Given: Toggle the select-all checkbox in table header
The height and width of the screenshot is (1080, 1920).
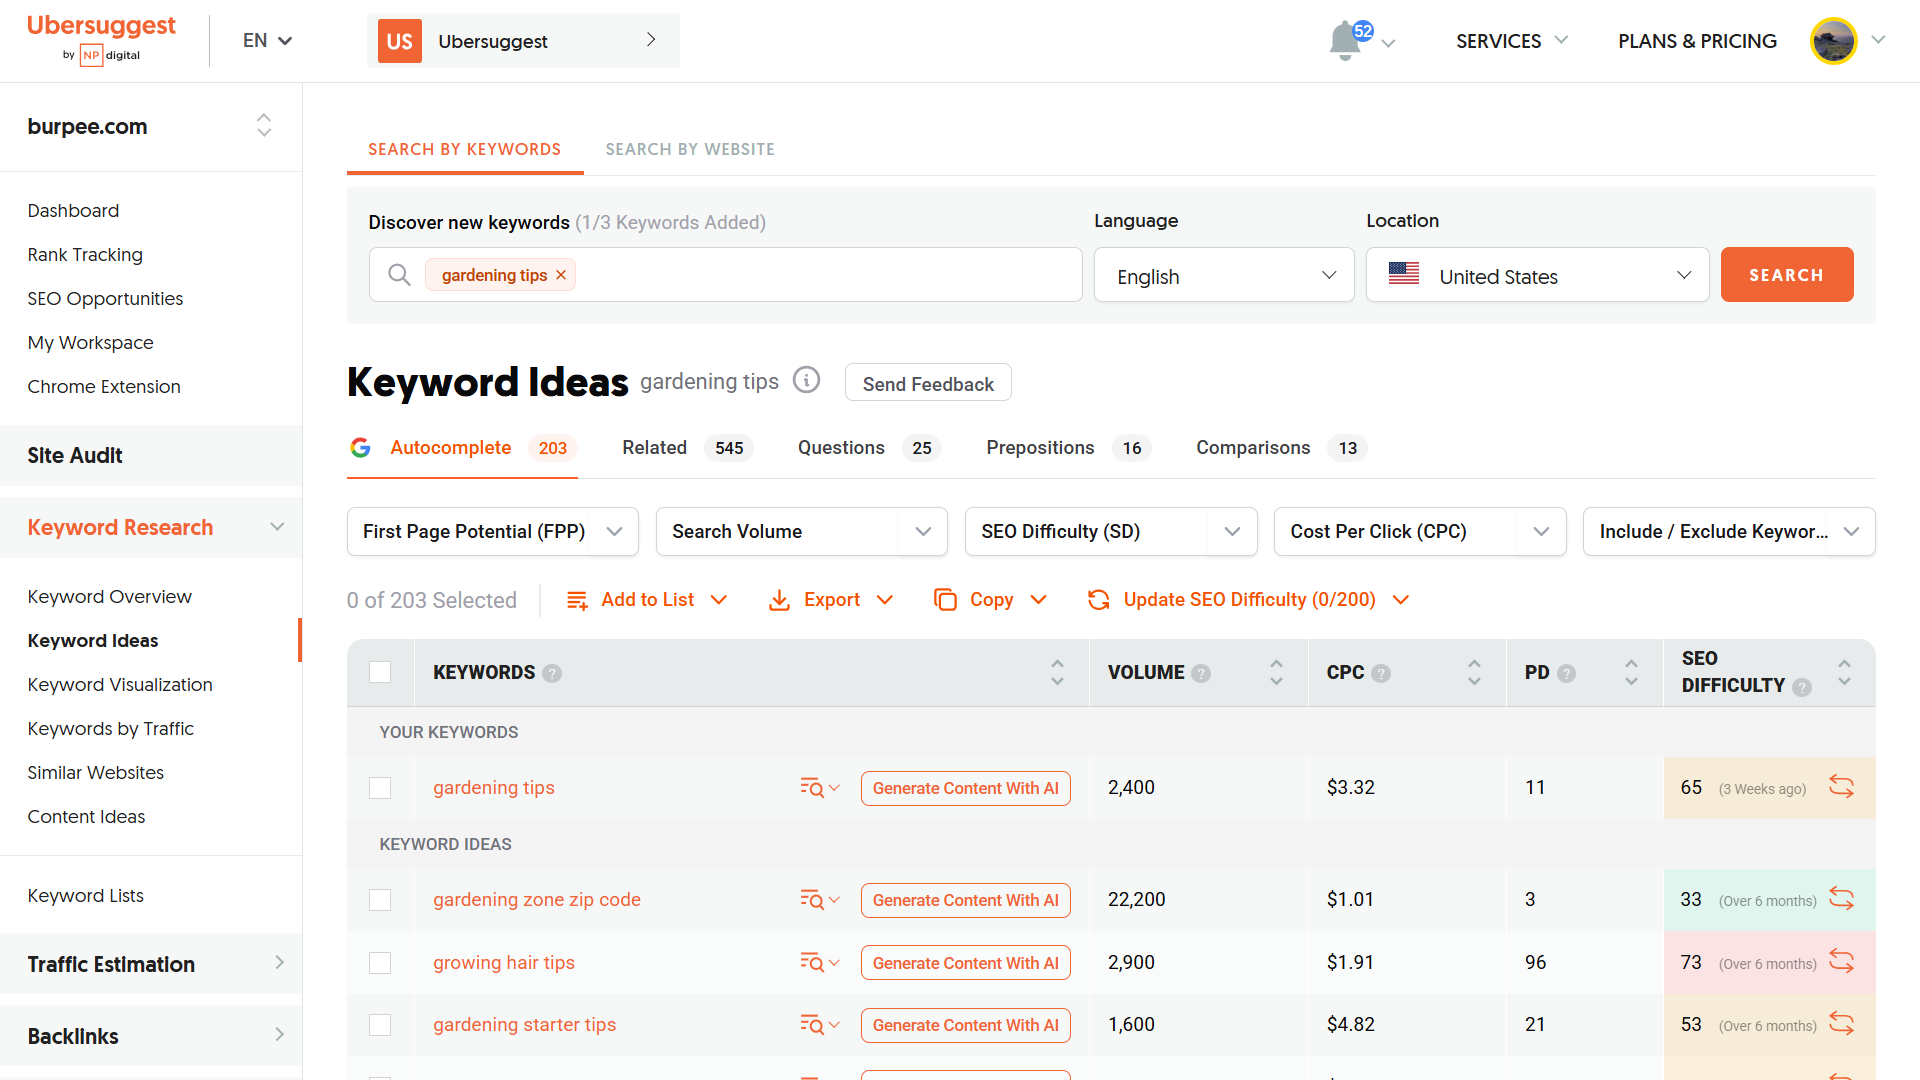Looking at the screenshot, I should (x=380, y=672).
